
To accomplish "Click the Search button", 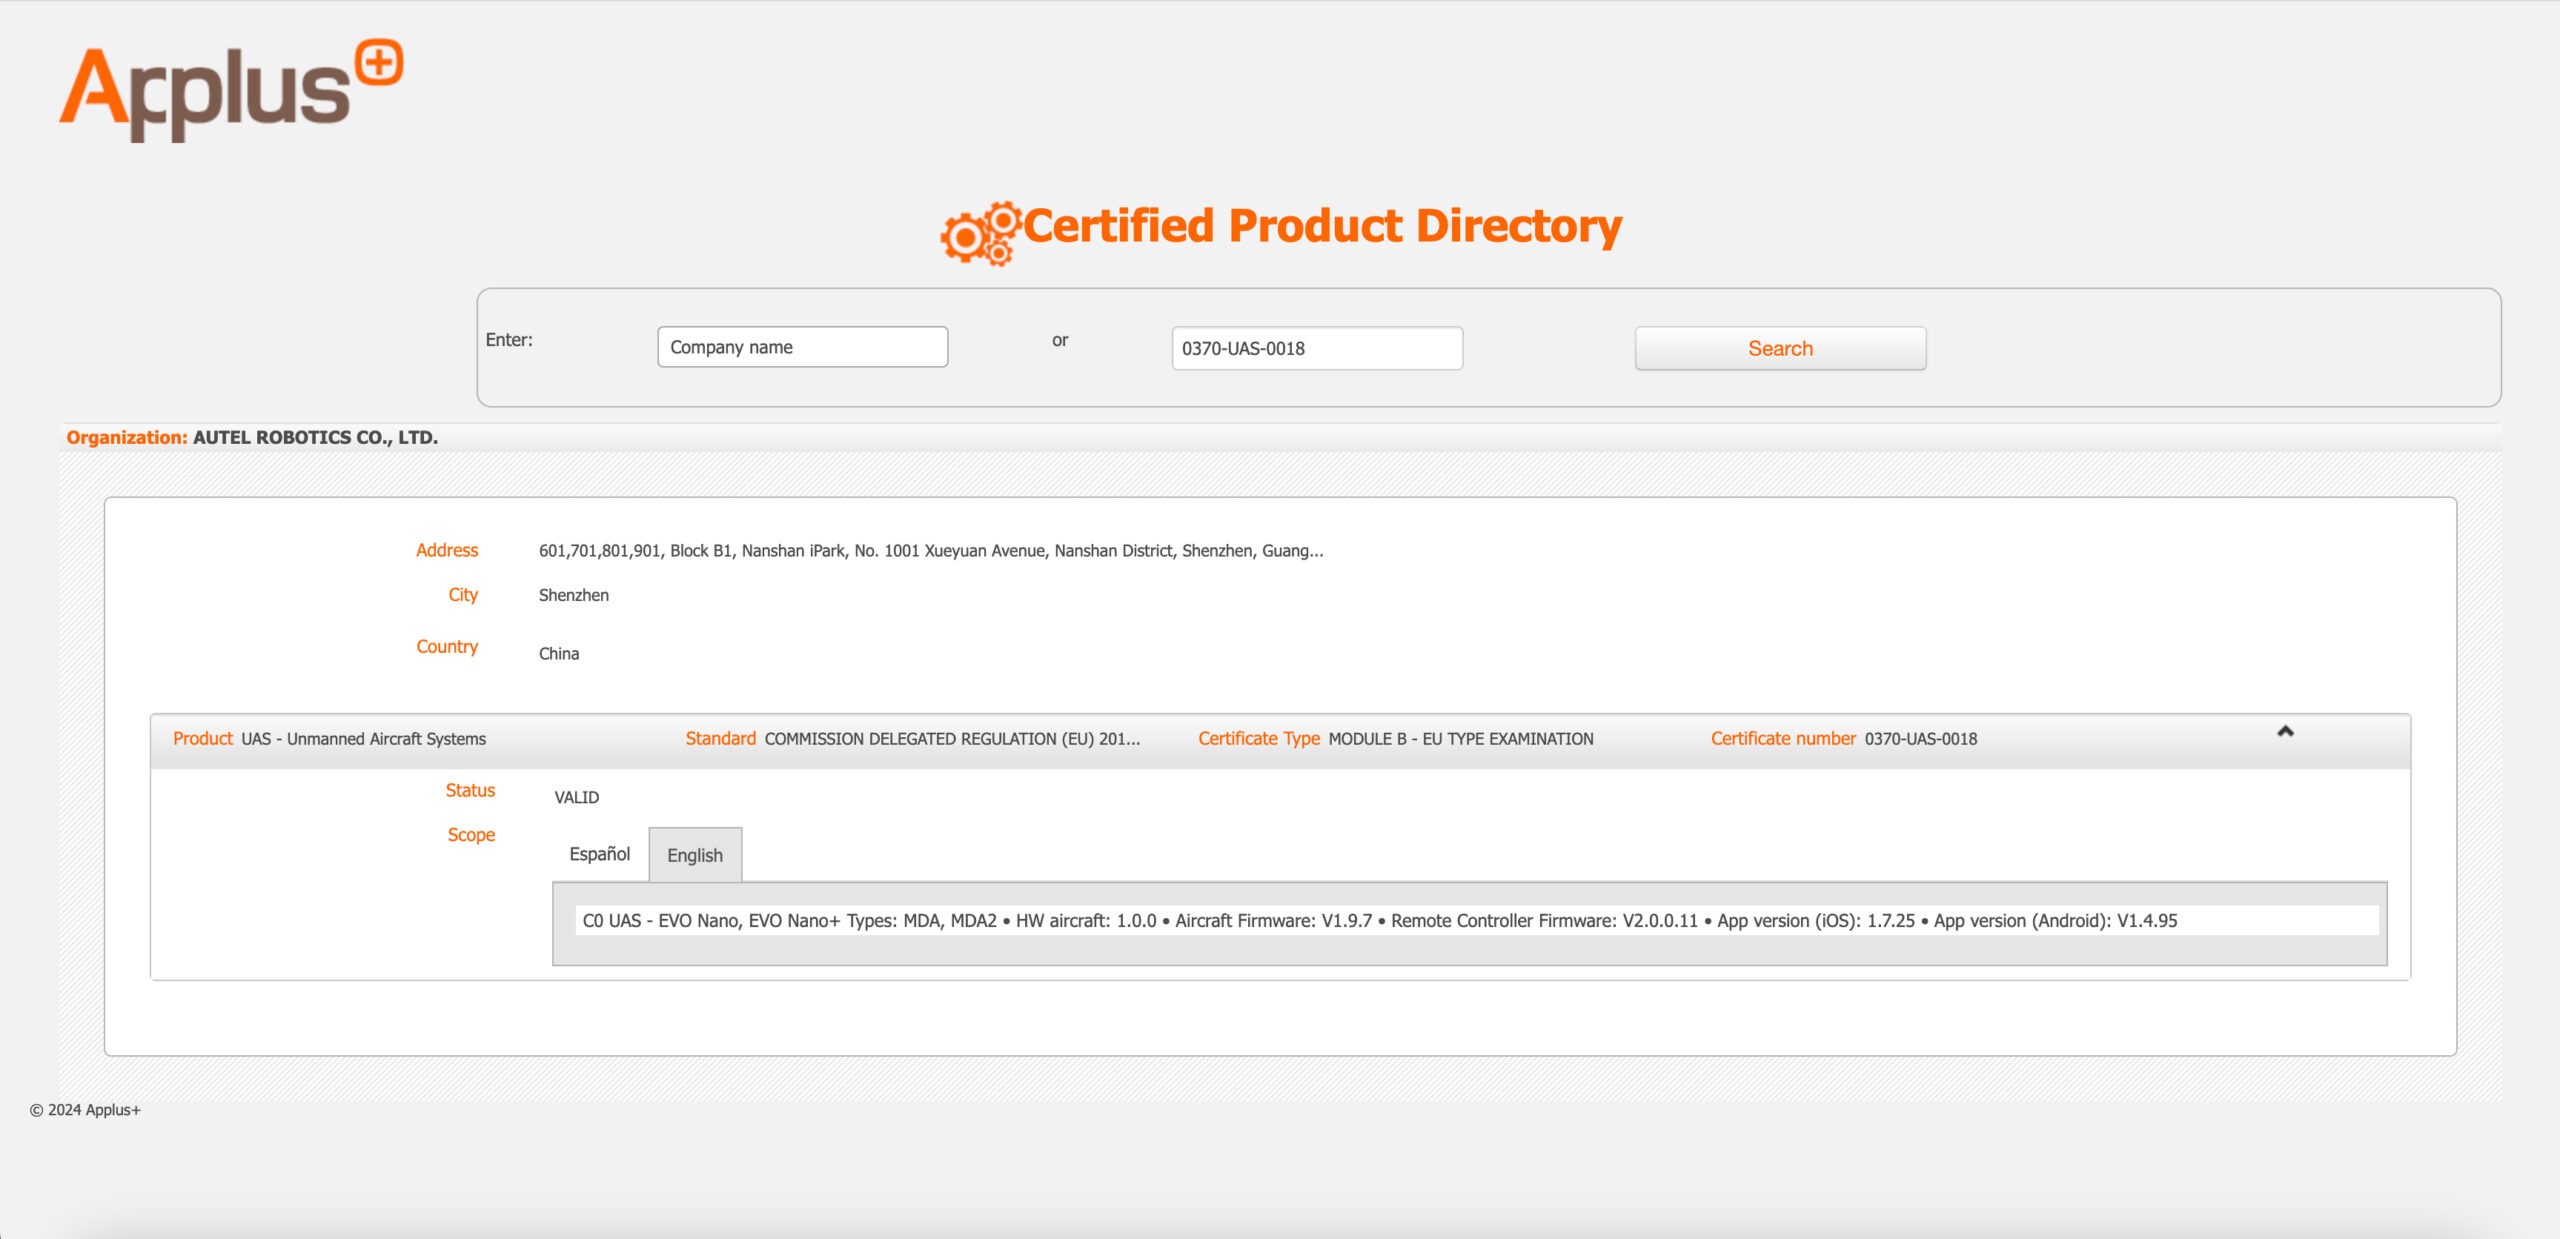I will [x=1780, y=348].
